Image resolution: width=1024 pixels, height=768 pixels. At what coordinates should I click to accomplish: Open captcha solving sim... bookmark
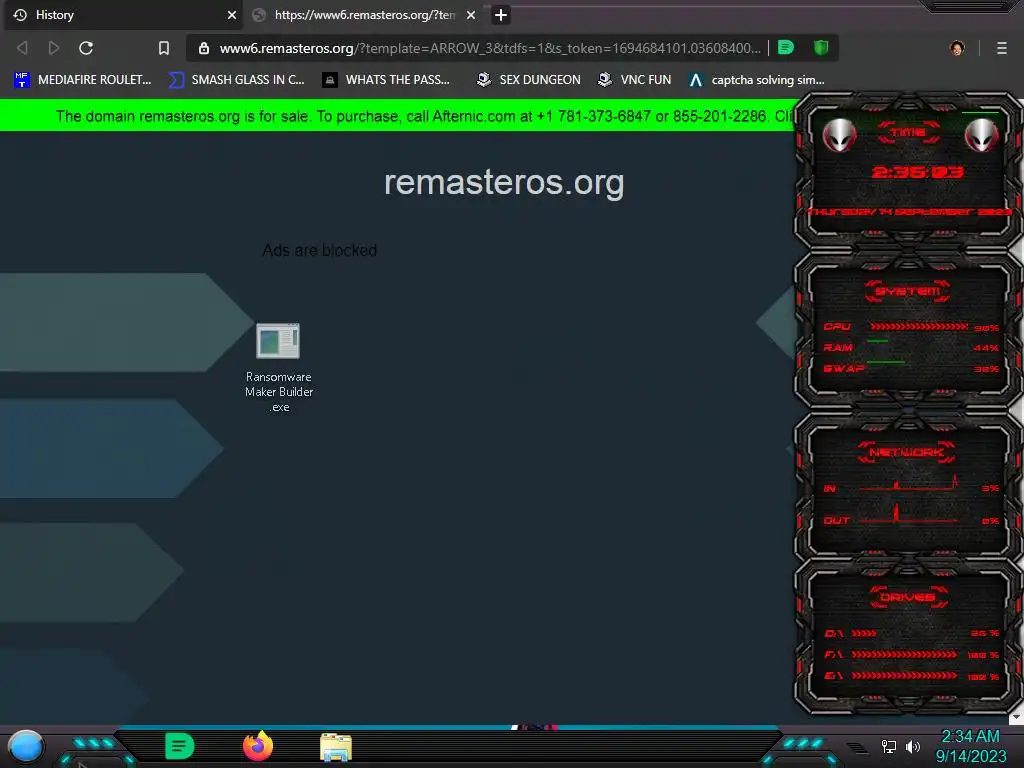click(757, 80)
